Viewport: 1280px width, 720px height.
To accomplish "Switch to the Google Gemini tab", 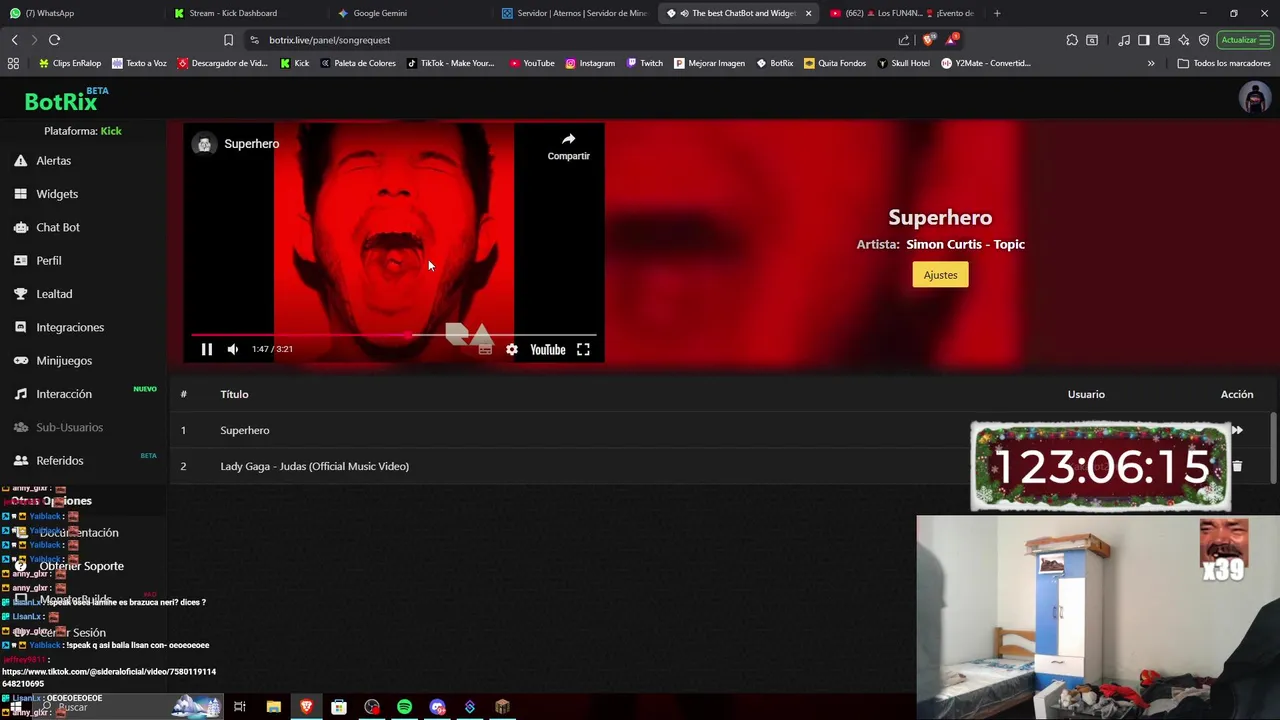I will pyautogui.click(x=407, y=13).
